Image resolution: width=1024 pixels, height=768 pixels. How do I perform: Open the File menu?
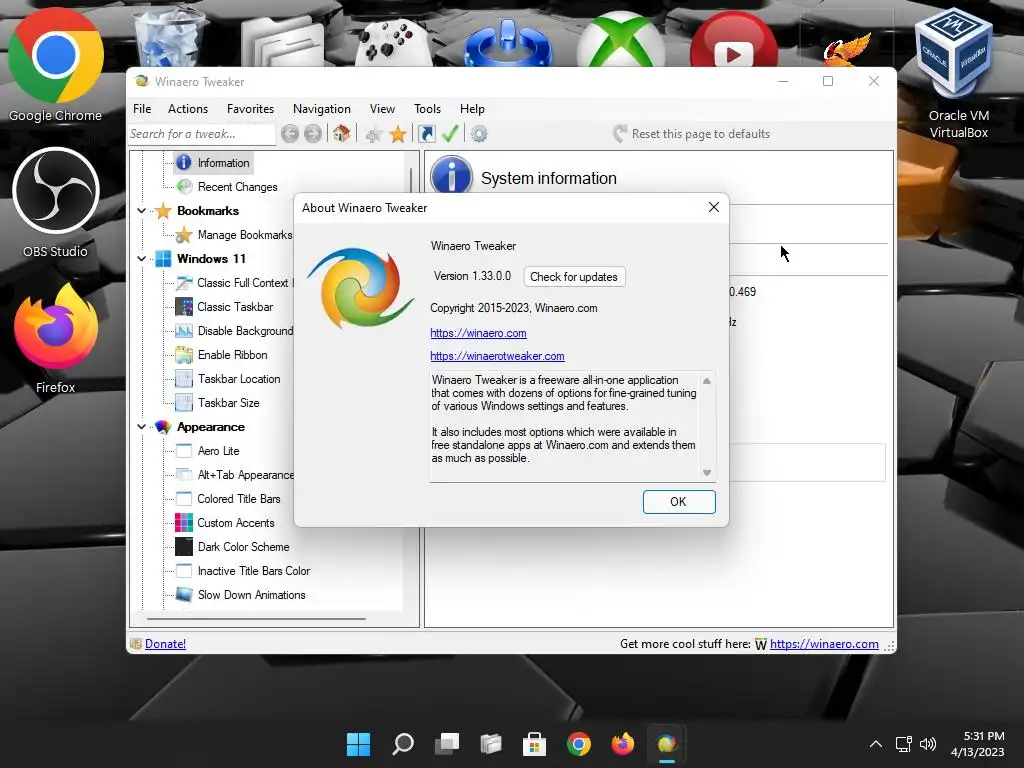142,109
